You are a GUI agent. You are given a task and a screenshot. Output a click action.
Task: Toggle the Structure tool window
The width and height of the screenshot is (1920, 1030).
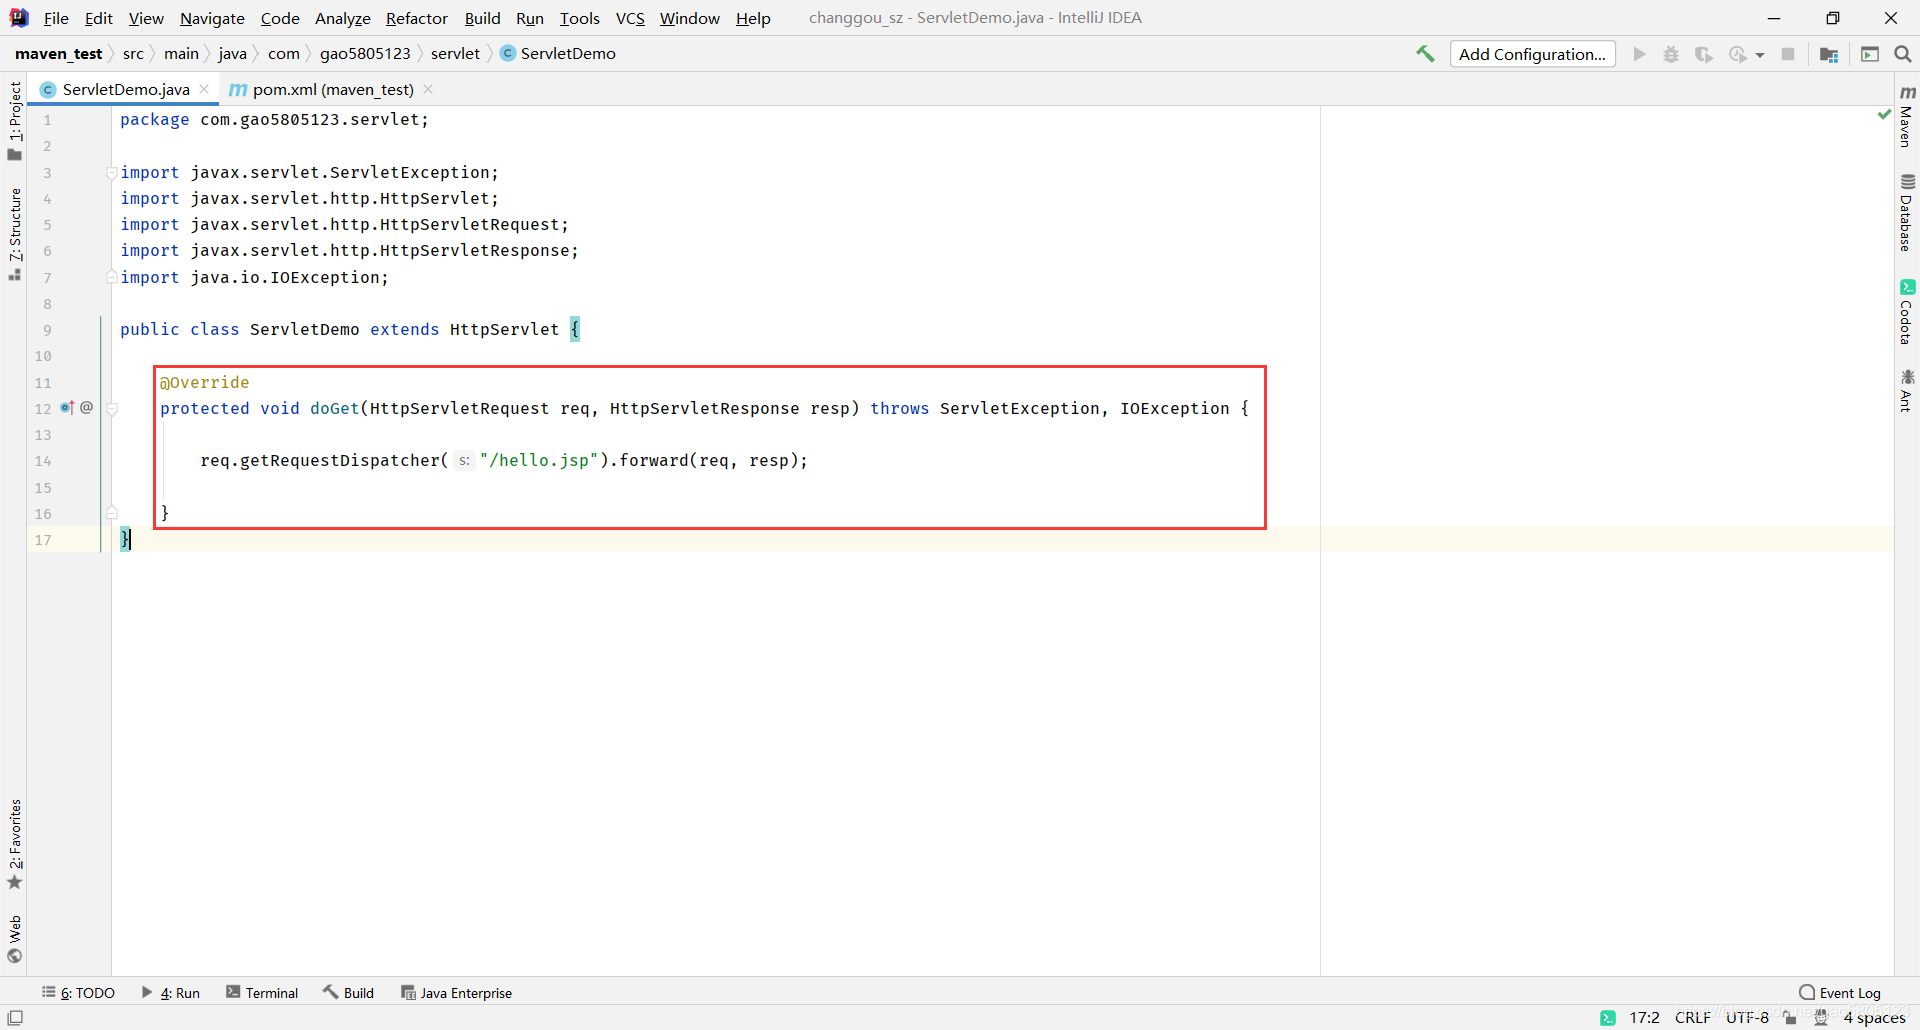point(15,234)
